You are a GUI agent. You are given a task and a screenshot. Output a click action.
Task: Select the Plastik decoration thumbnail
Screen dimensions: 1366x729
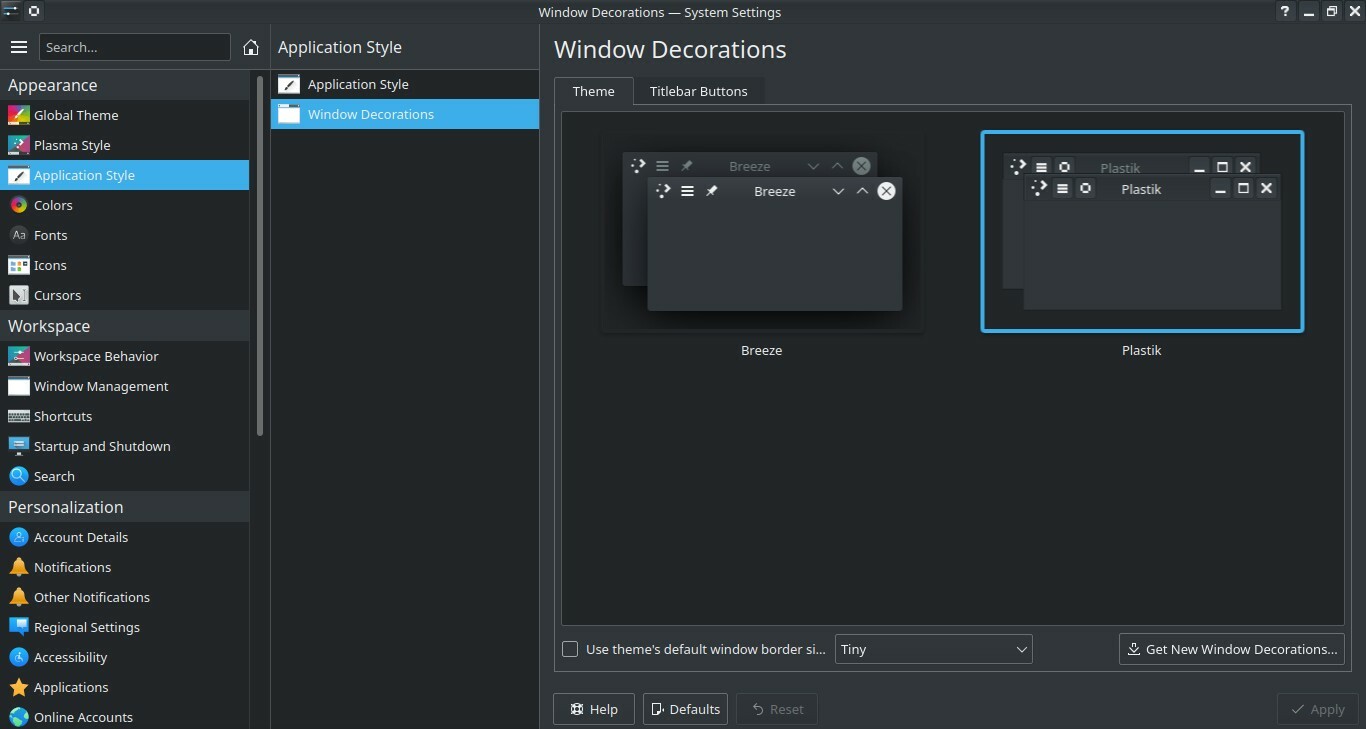(x=1142, y=232)
